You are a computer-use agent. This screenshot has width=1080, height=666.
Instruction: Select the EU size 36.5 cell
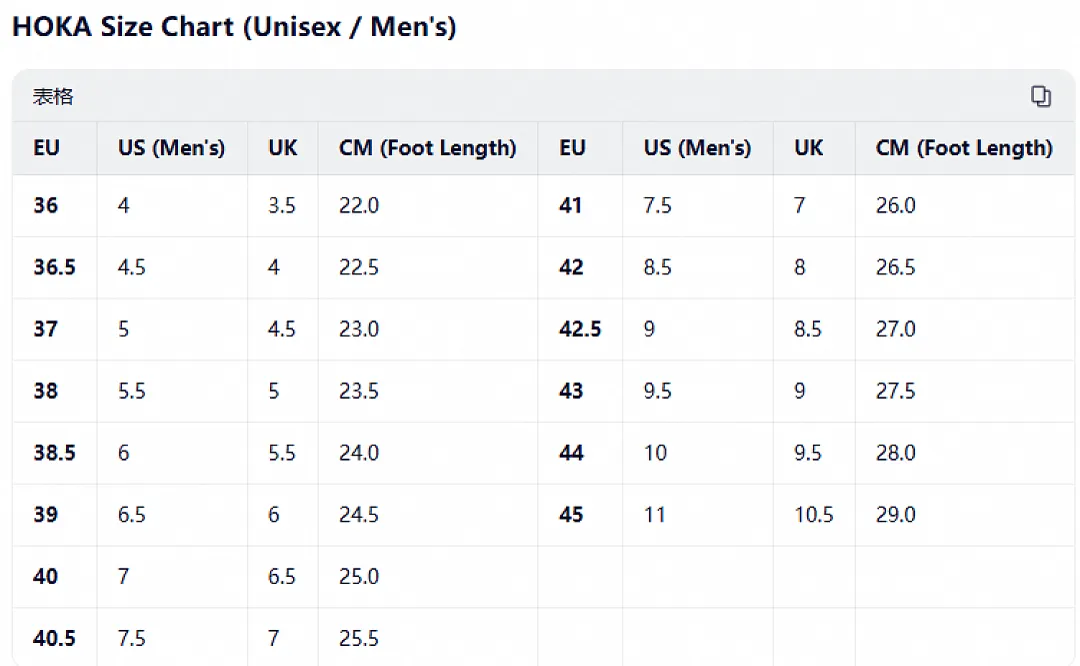pos(54,267)
